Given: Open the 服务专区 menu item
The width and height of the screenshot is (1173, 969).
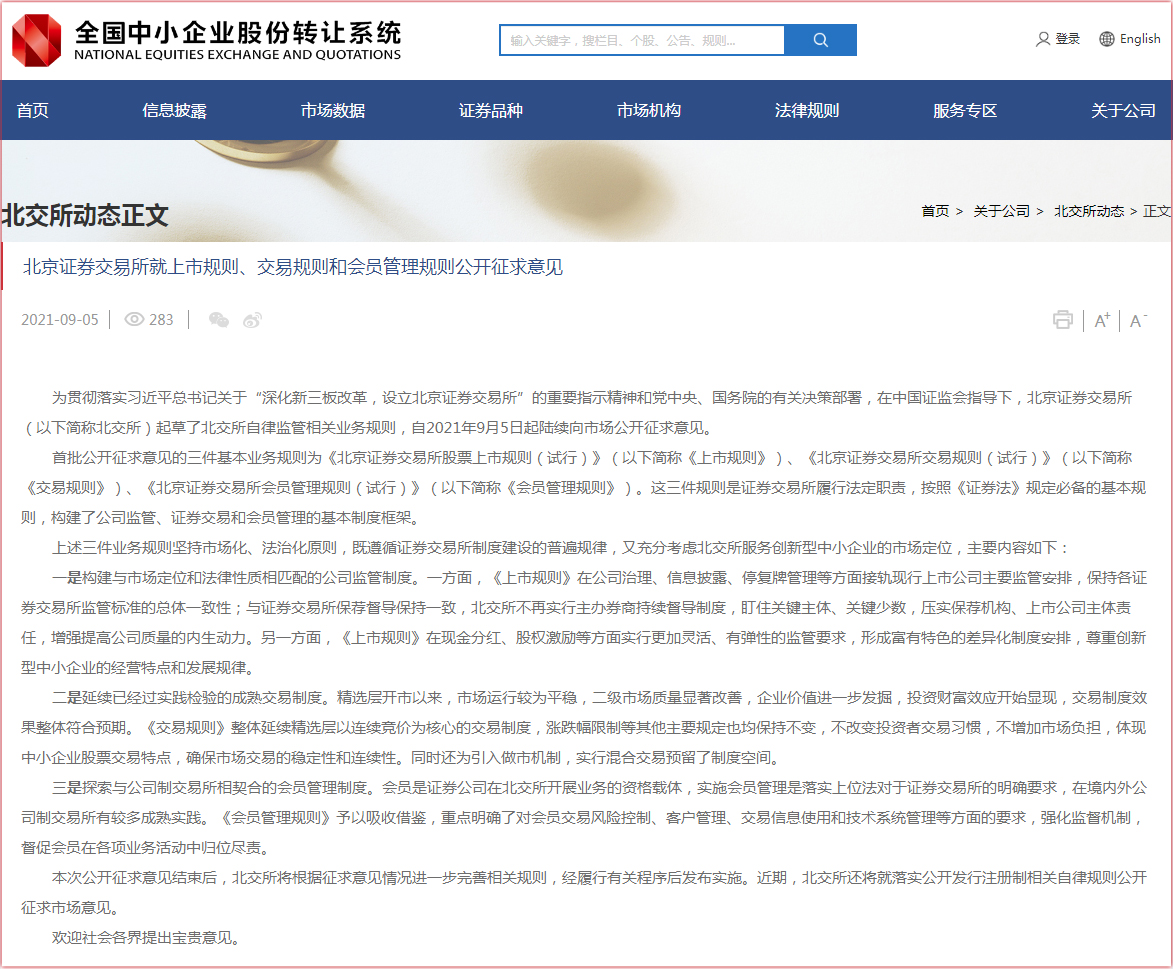Looking at the screenshot, I should pyautogui.click(x=964, y=111).
